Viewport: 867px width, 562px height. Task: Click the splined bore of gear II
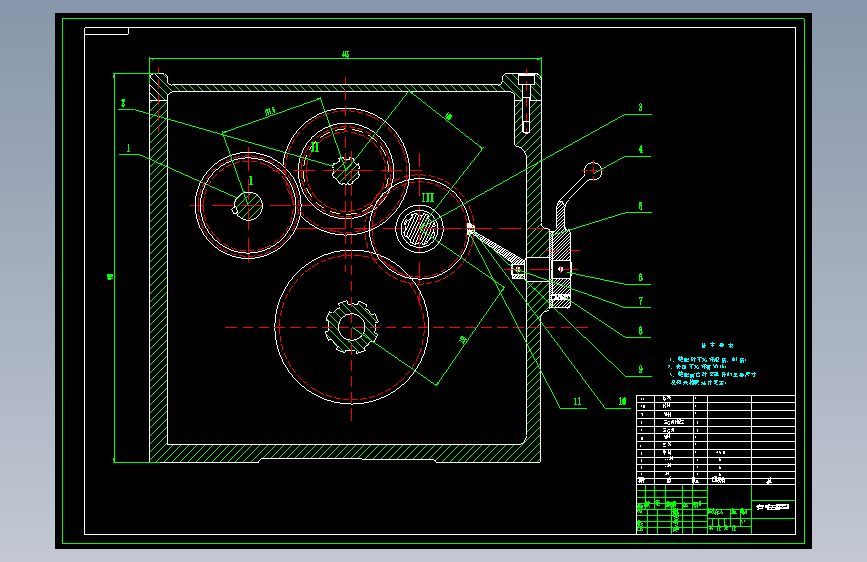pos(346,170)
